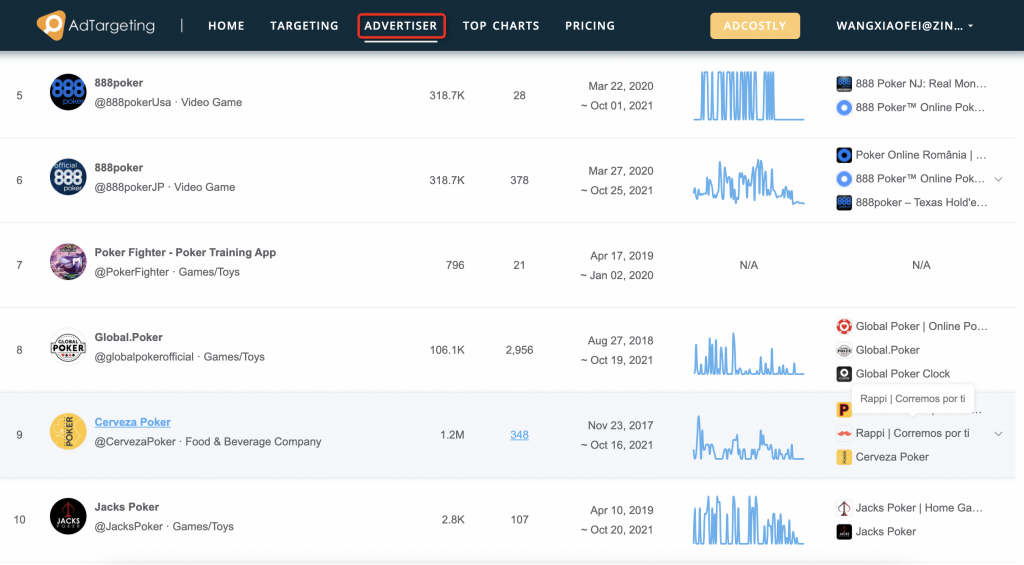Open the 888pokerUsa advertiser avatar
The width and height of the screenshot is (1024, 565).
point(68,92)
